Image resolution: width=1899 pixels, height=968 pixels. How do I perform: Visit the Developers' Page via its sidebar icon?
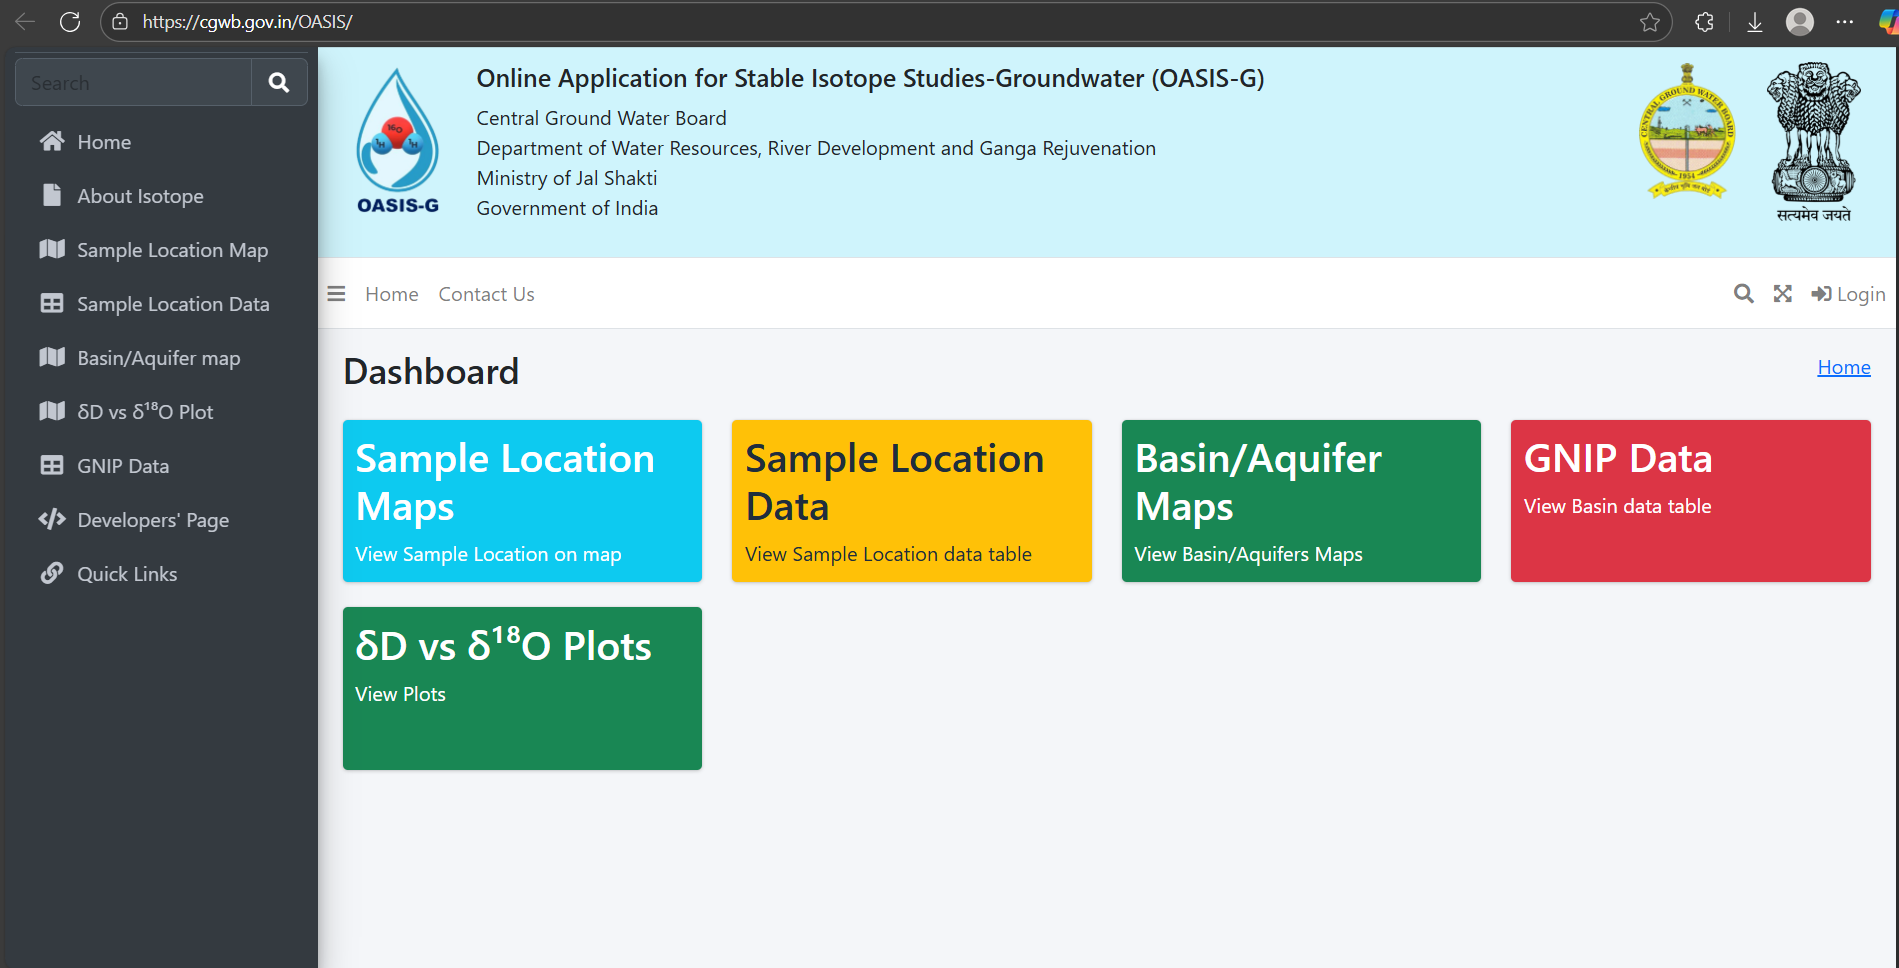point(152,519)
